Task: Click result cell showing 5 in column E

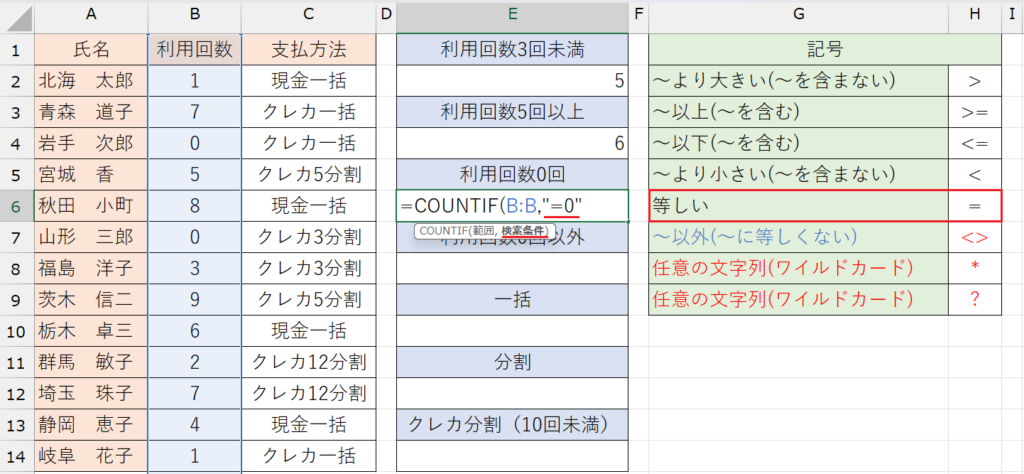Action: (512, 81)
